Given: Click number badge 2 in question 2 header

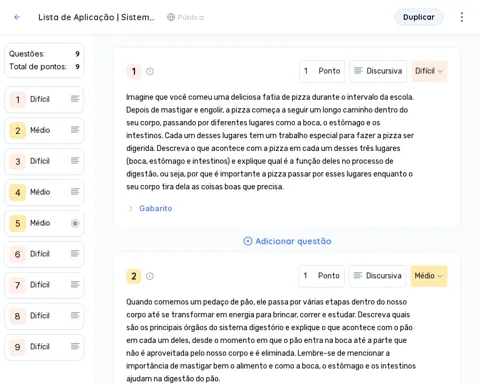Looking at the screenshot, I should pos(134,276).
